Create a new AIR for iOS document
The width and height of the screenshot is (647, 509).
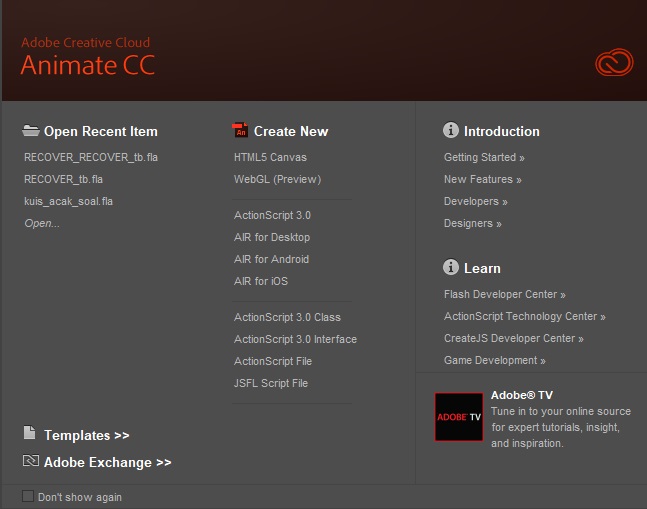pos(261,281)
